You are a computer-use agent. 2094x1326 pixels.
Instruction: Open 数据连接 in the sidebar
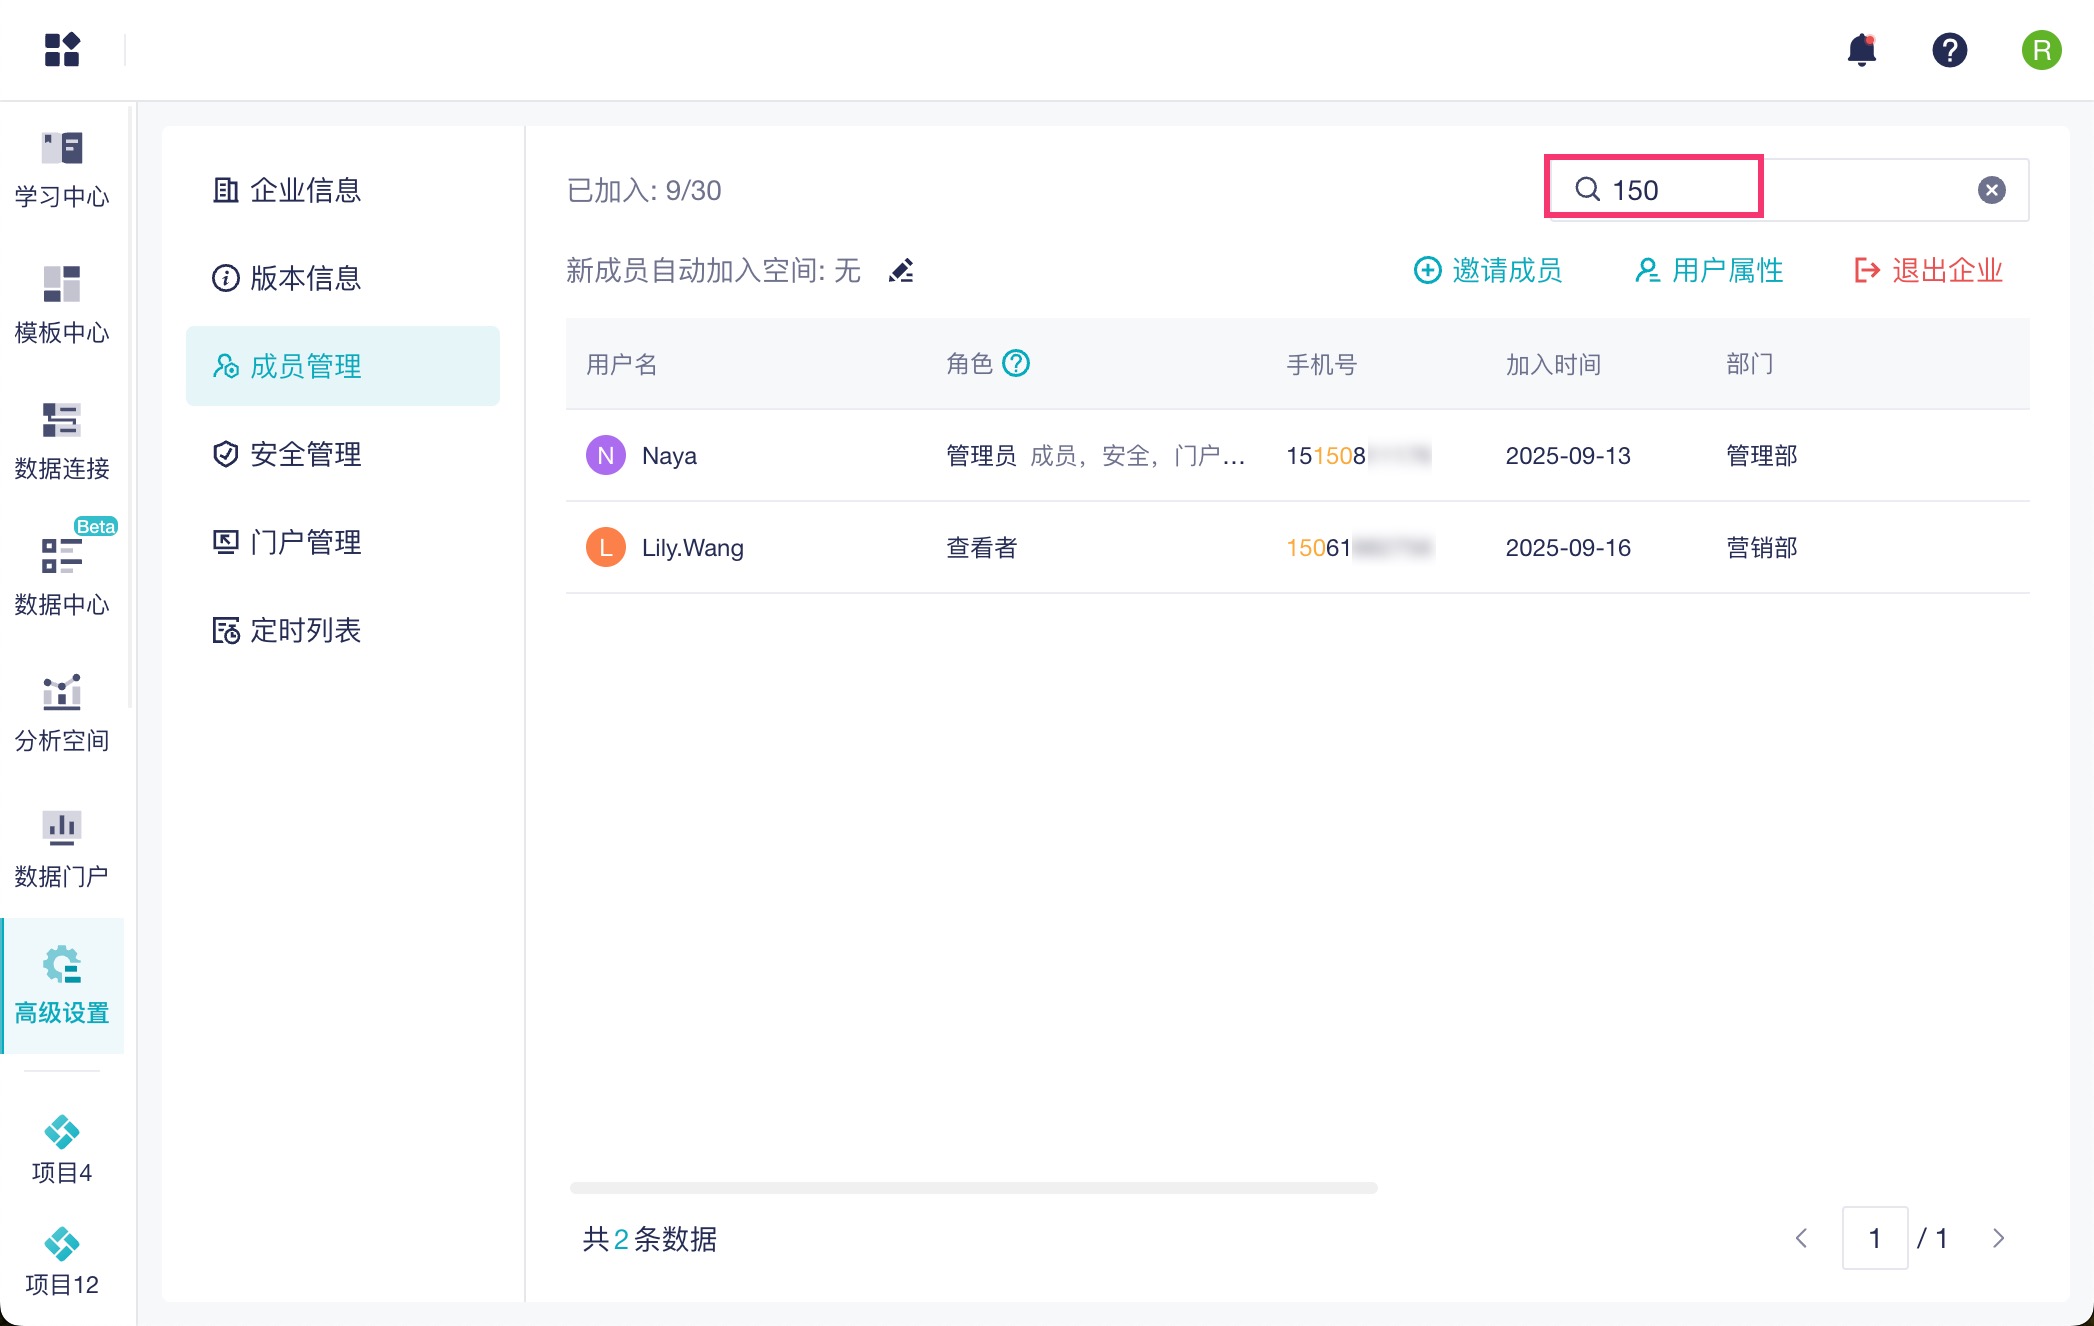(62, 440)
